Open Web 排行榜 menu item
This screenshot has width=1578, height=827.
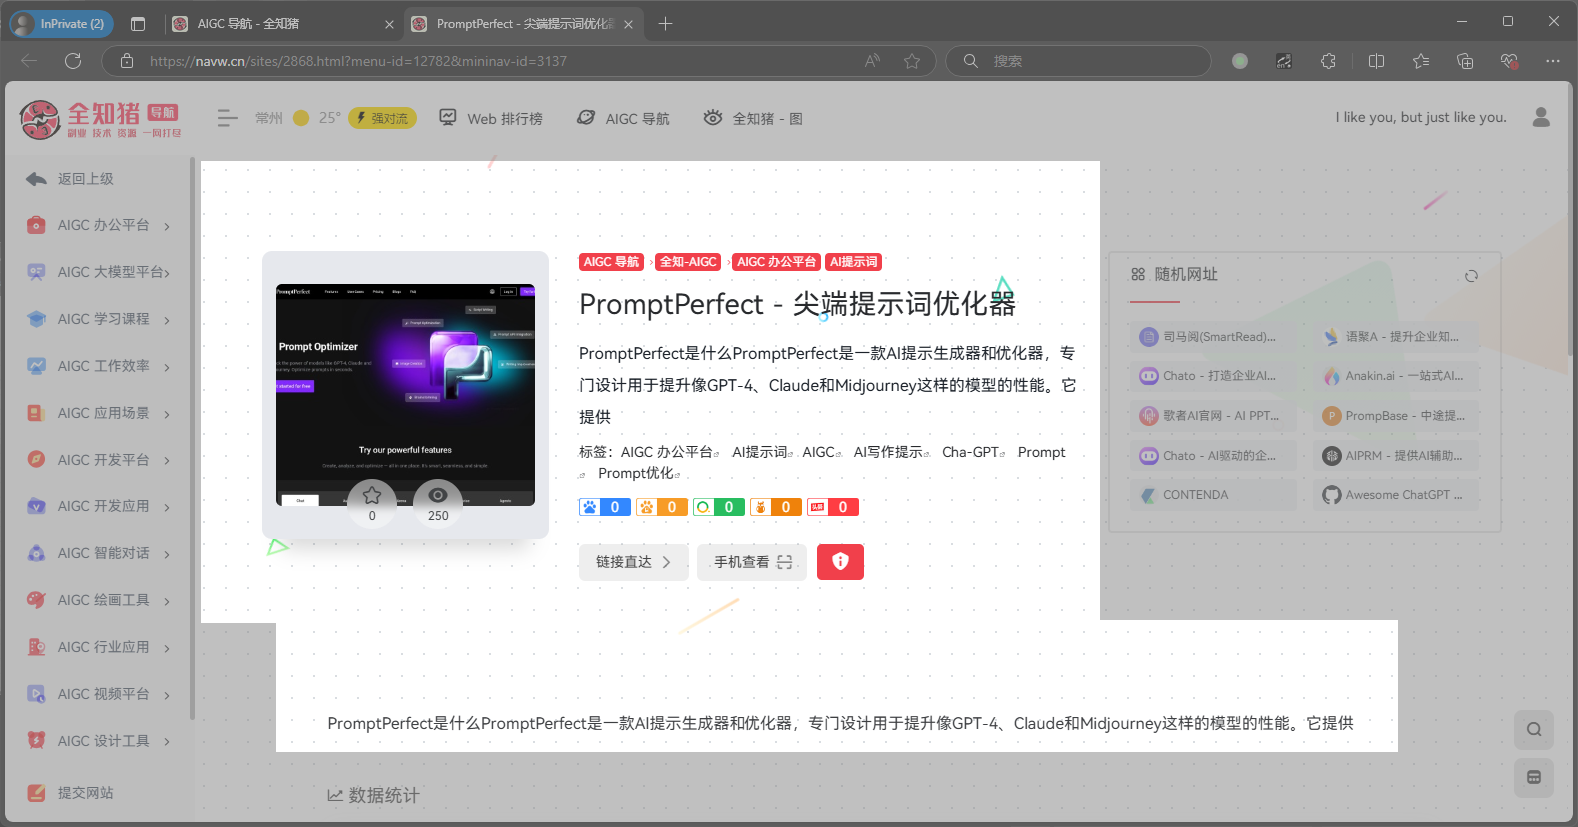[491, 118]
